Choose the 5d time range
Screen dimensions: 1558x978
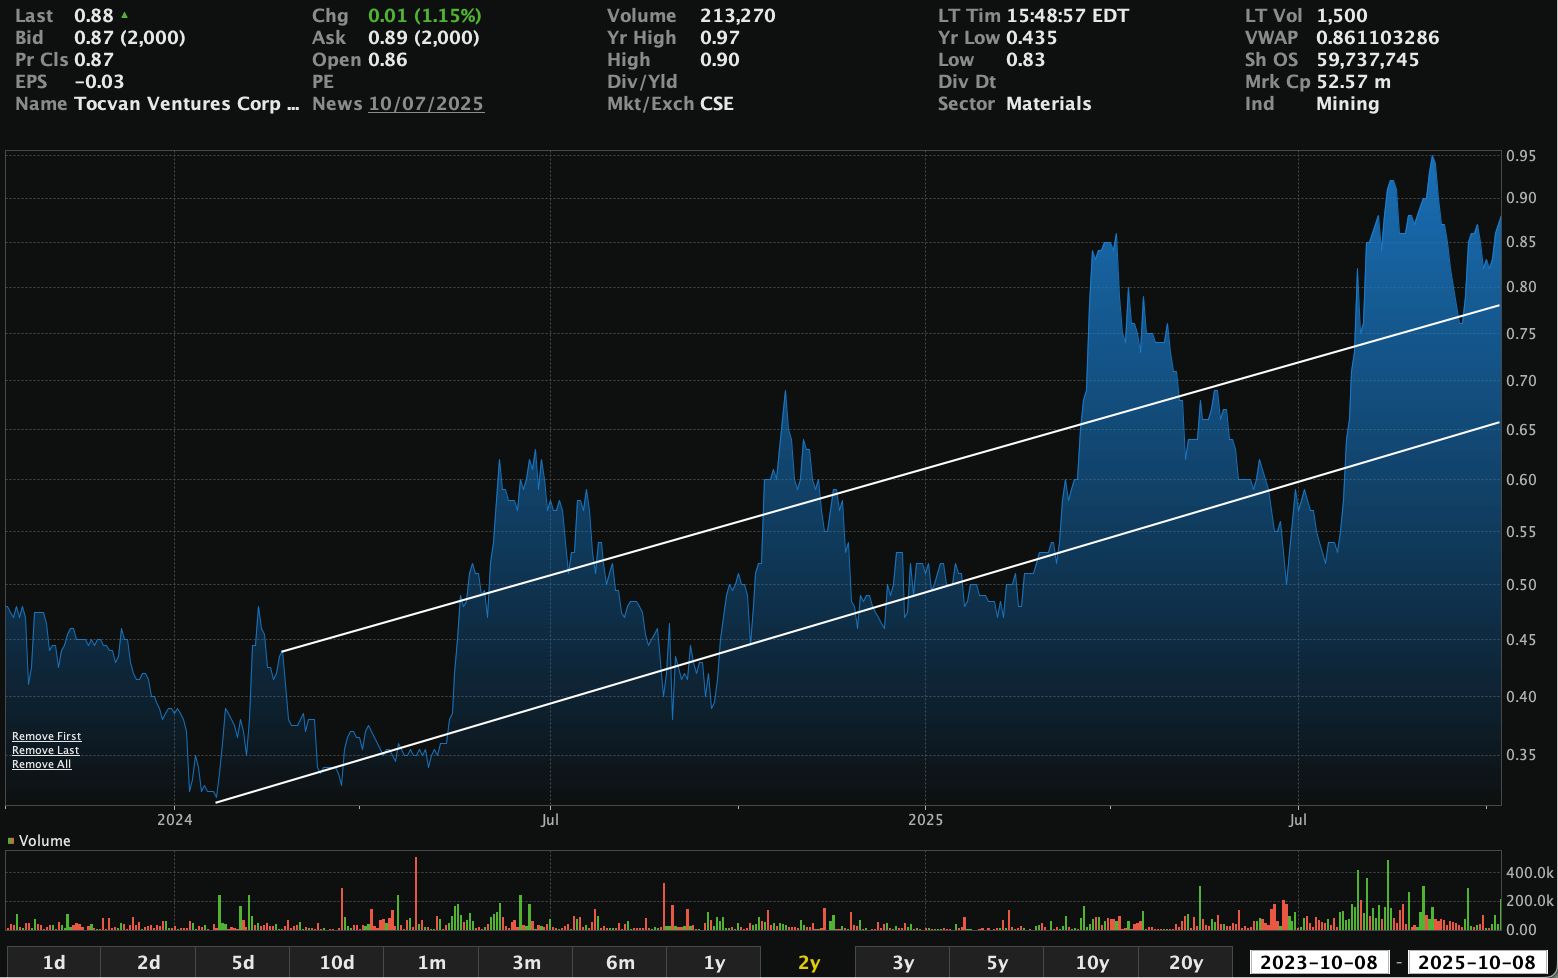pos(243,962)
